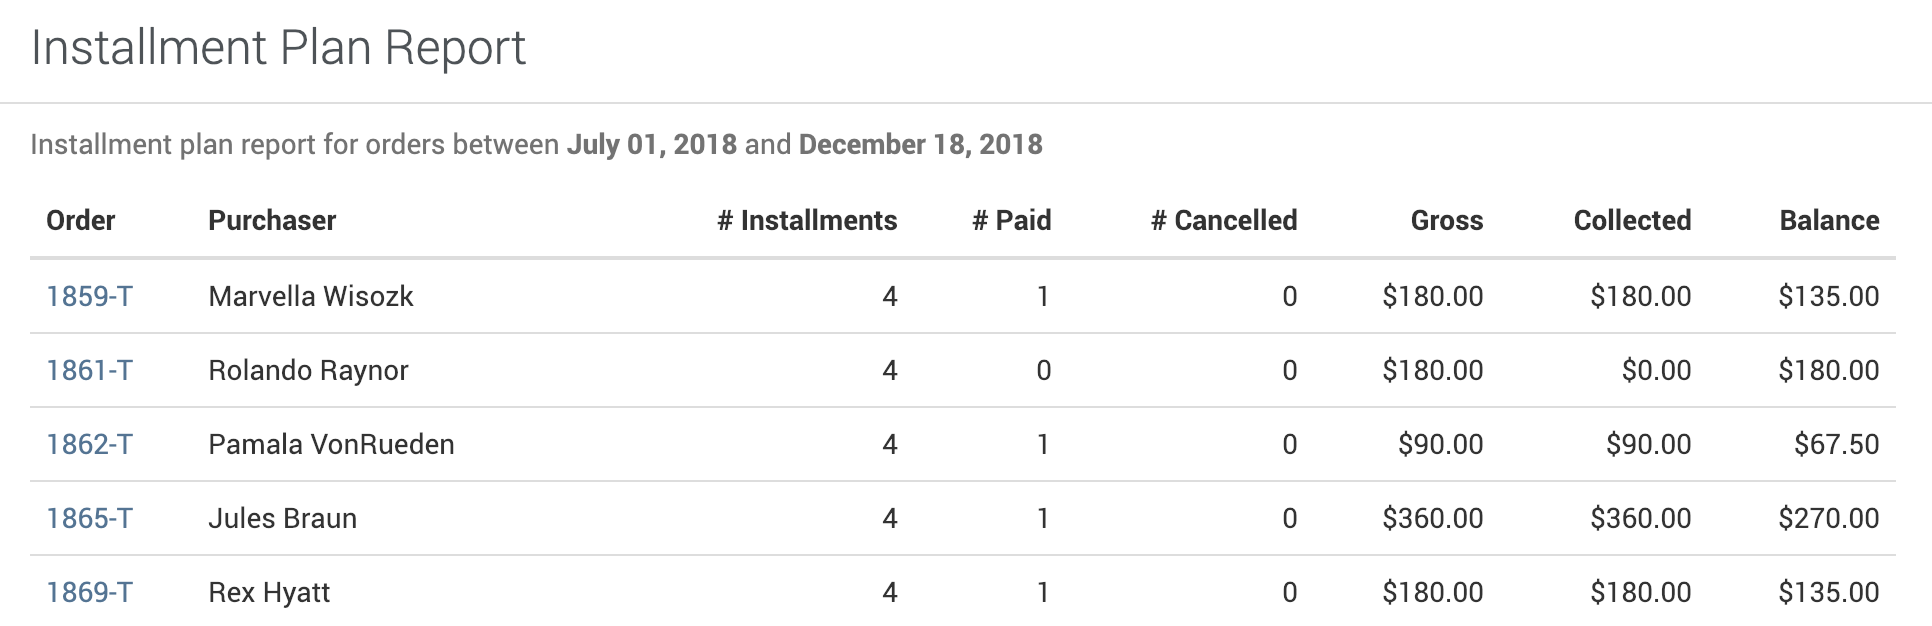Click the Installment Plan Report title
1932x626 pixels.
(279, 46)
